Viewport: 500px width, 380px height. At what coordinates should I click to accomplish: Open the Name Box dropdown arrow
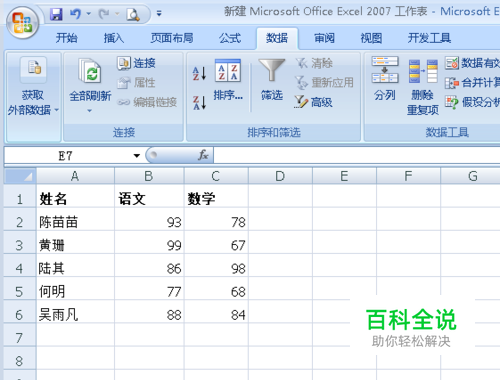137,156
